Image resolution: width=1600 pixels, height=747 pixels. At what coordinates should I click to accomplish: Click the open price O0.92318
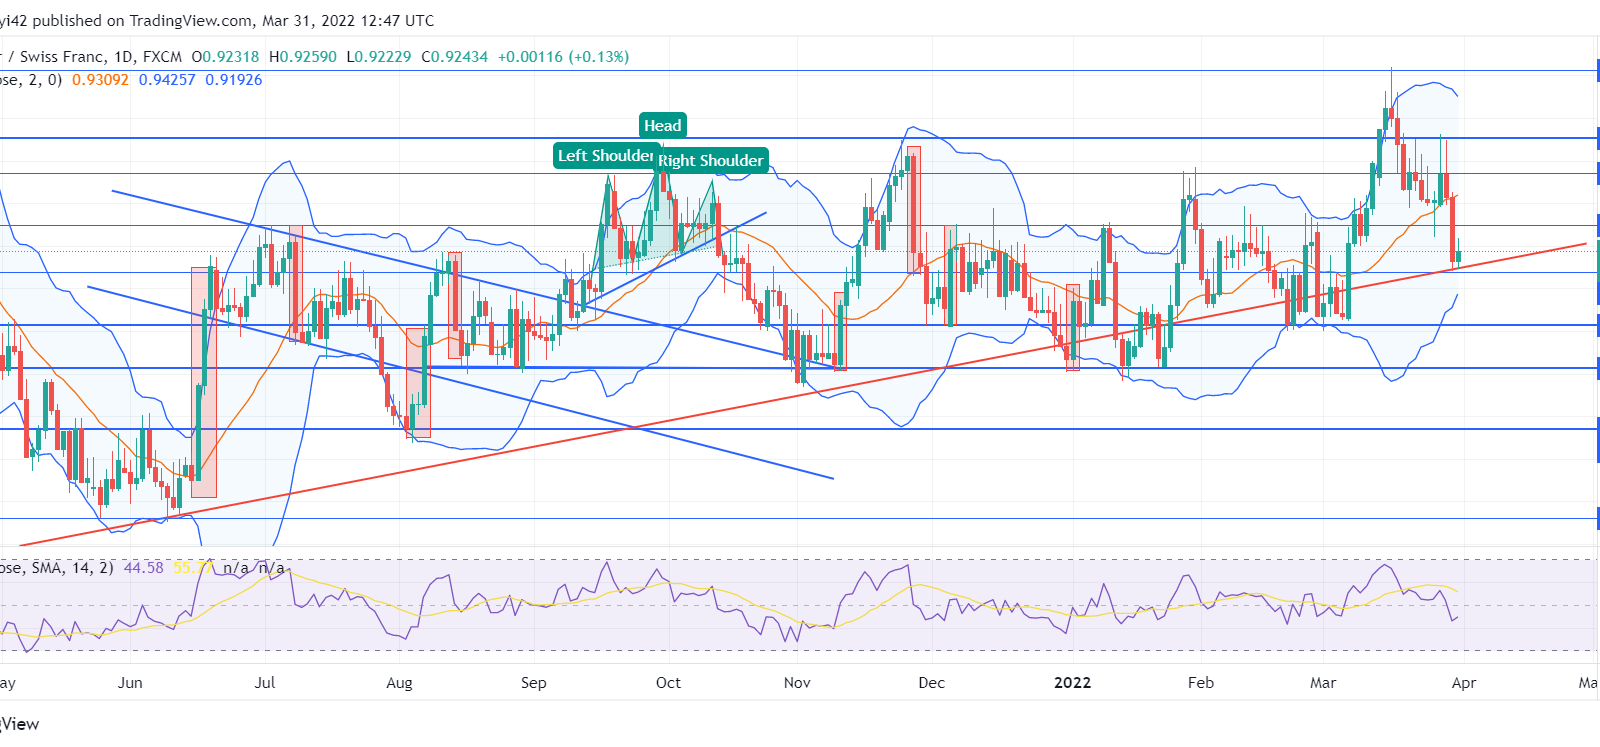pos(225,57)
